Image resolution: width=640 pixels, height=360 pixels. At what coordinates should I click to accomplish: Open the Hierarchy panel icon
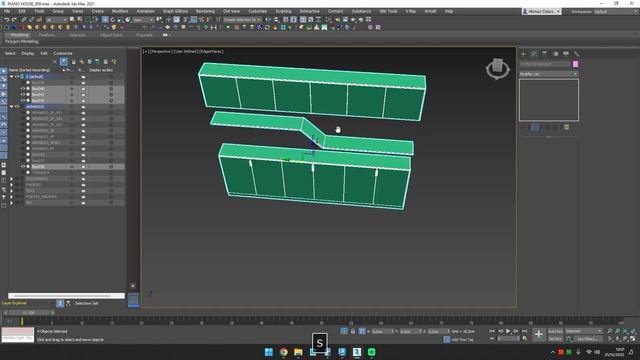click(x=544, y=54)
